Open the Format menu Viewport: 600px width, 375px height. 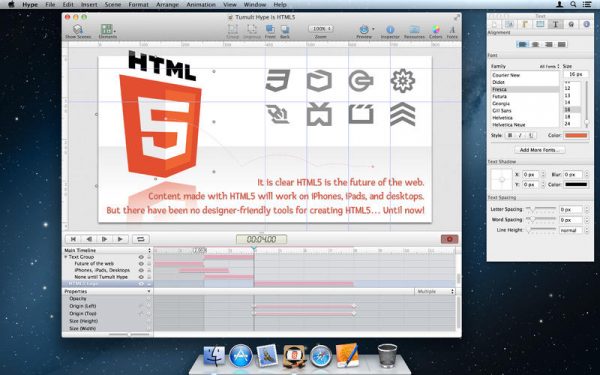coord(139,5)
